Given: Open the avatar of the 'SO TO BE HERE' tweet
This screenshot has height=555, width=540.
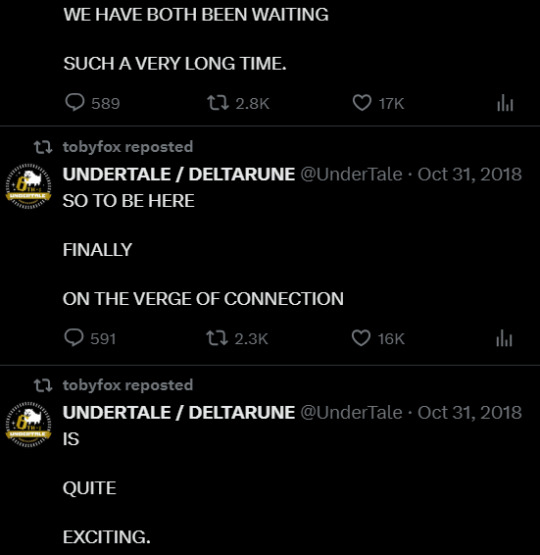Looking at the screenshot, I should click(x=28, y=186).
